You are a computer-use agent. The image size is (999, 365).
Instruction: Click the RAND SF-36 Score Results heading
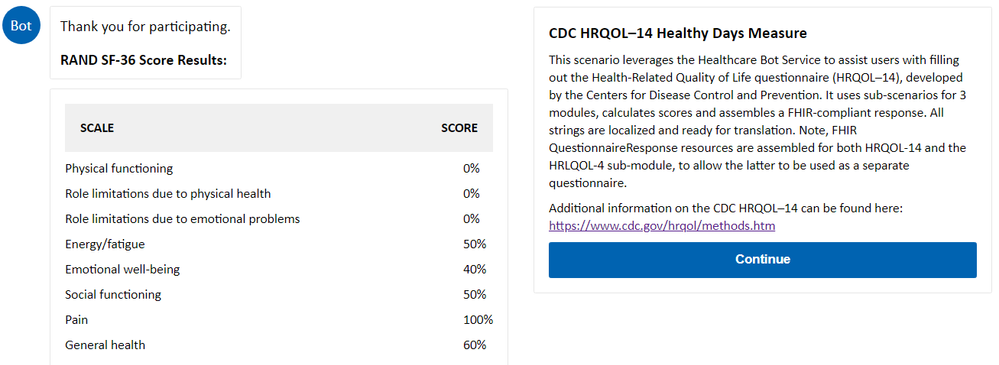tap(143, 61)
